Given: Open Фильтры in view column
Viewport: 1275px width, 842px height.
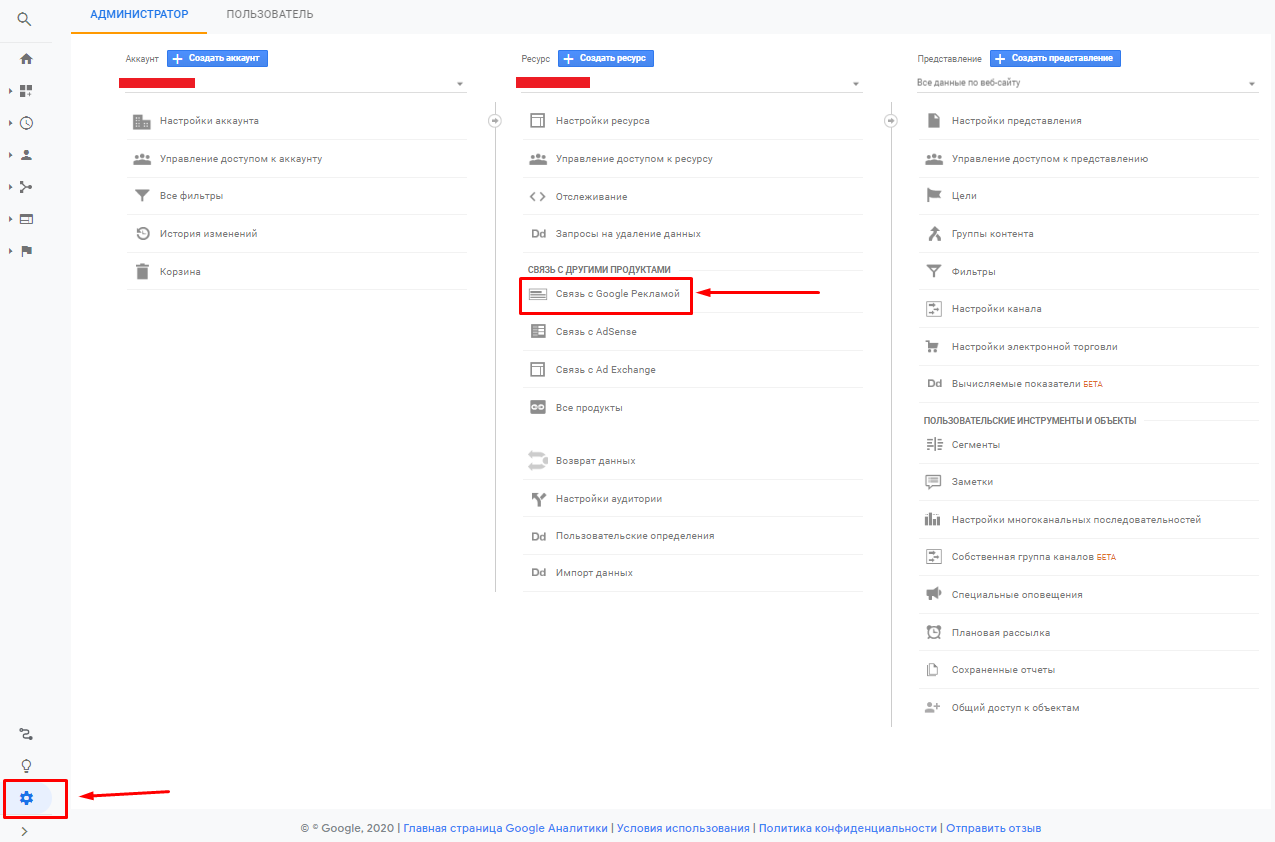Looking at the screenshot, I should pos(973,272).
